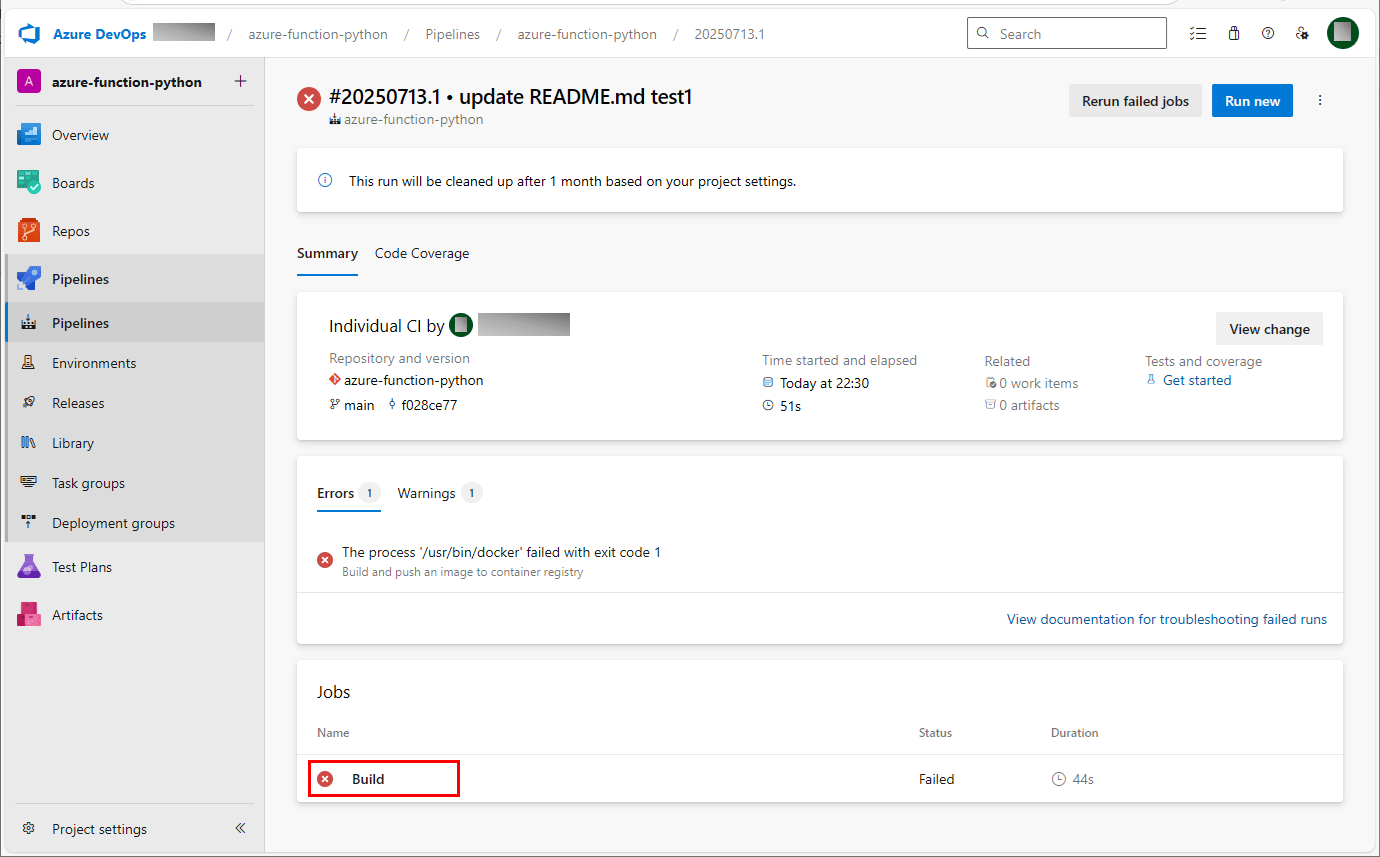Click the Run new button
Viewport: 1380px width, 857px height.
pos(1252,101)
